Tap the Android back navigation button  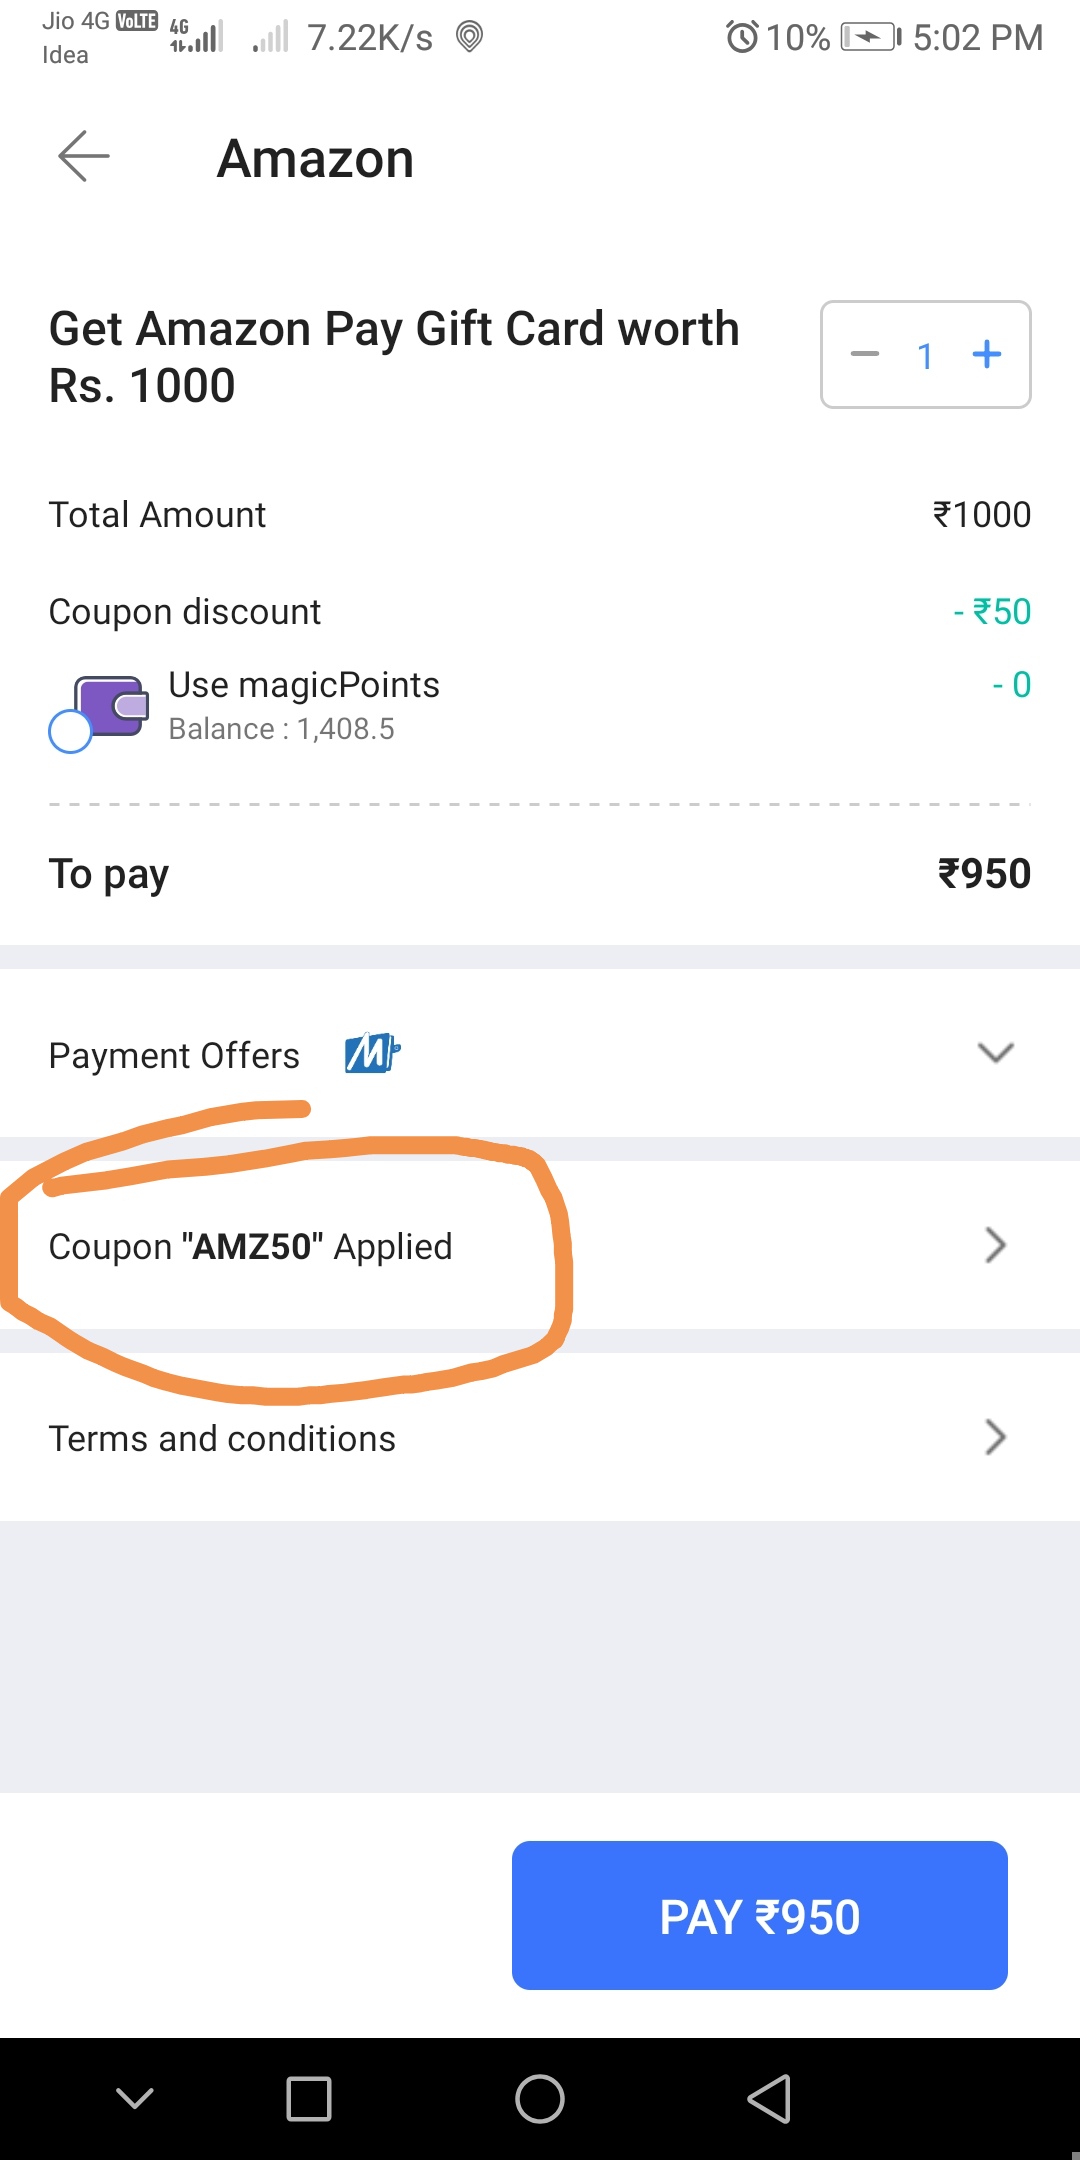[x=769, y=2098]
